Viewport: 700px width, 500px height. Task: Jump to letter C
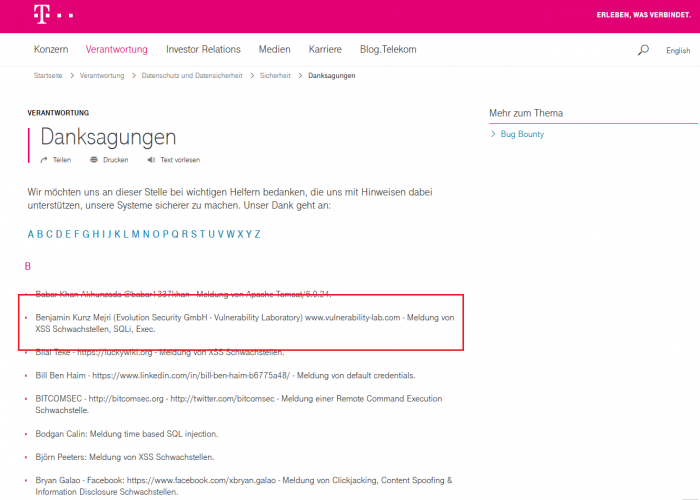(x=49, y=234)
